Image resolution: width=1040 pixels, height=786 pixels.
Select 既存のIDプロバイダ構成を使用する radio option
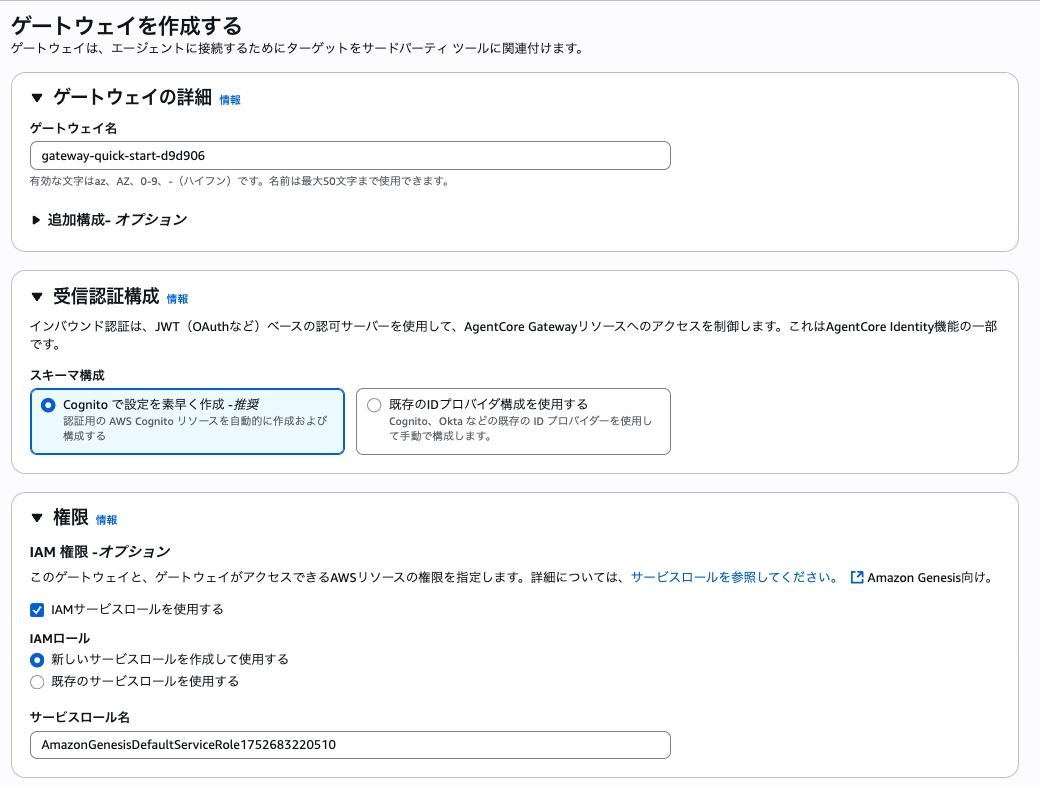pyautogui.click(x=374, y=405)
